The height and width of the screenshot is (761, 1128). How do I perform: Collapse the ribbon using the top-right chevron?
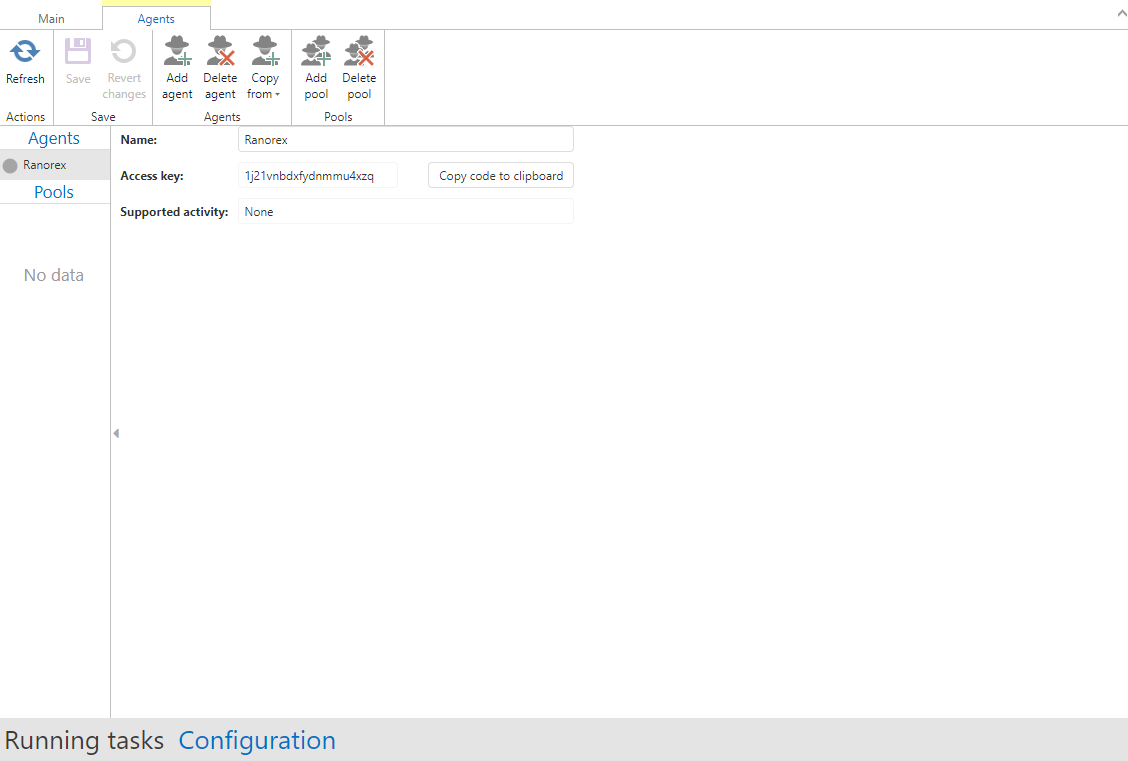[1119, 14]
